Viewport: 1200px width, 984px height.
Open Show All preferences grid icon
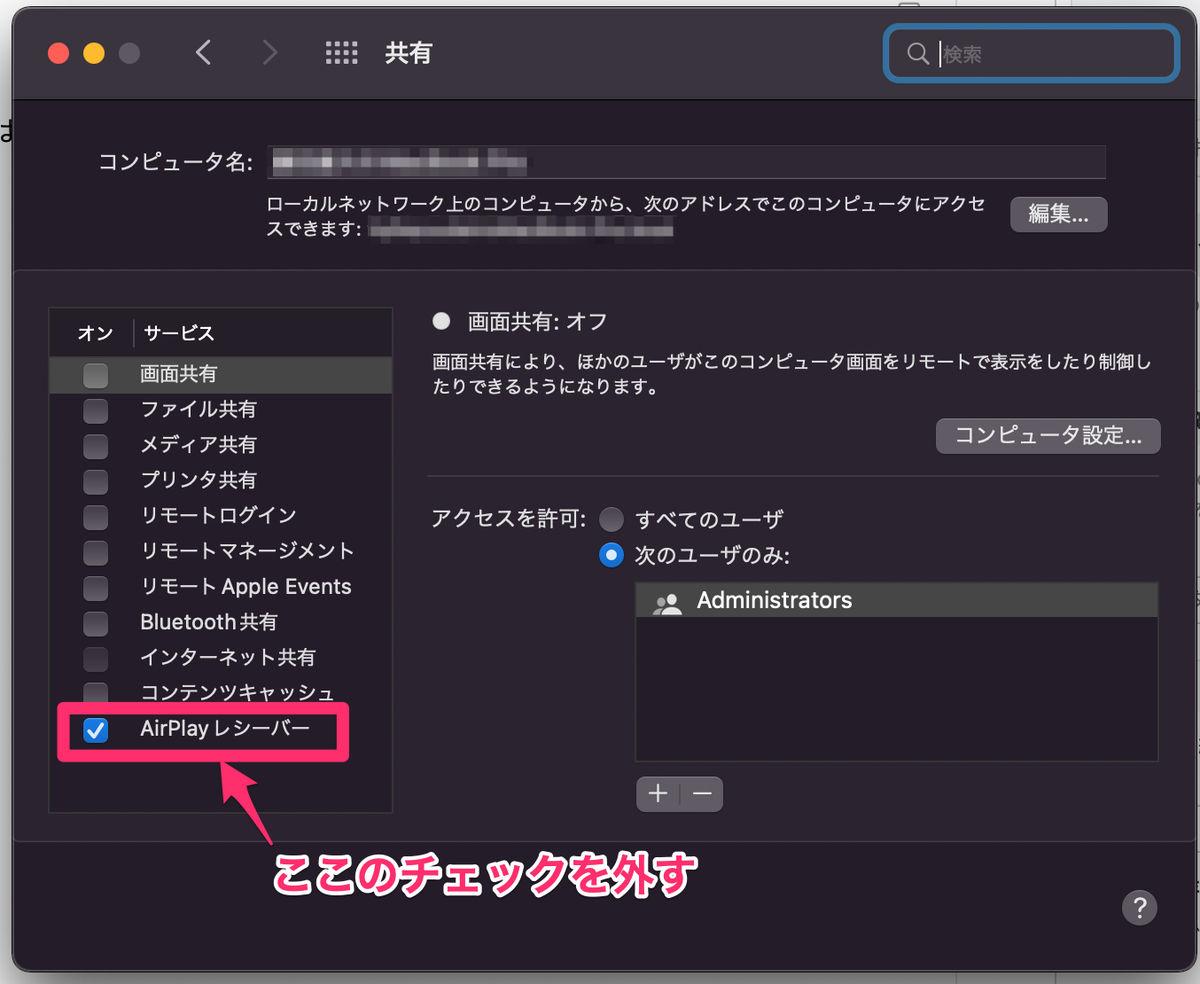(341, 53)
